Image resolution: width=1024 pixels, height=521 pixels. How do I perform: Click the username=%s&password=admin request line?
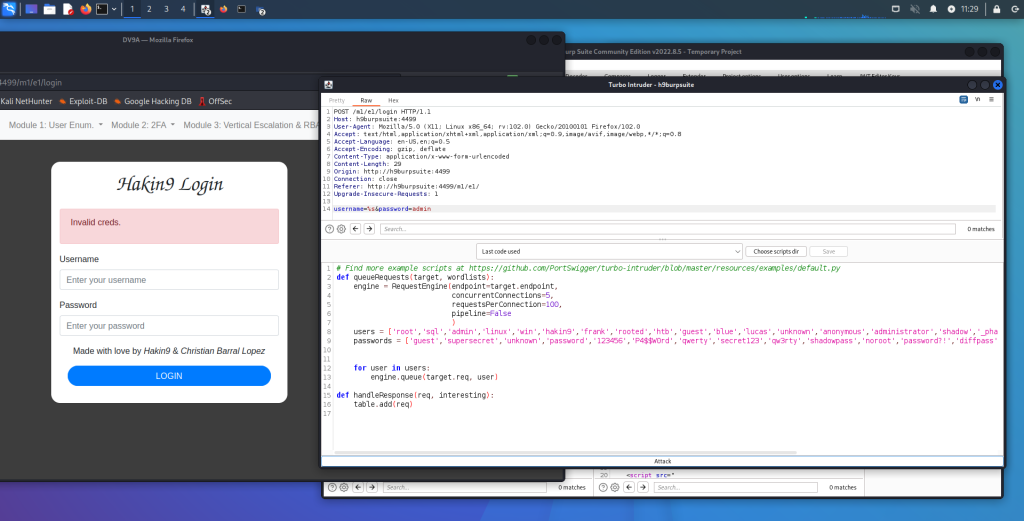point(382,209)
